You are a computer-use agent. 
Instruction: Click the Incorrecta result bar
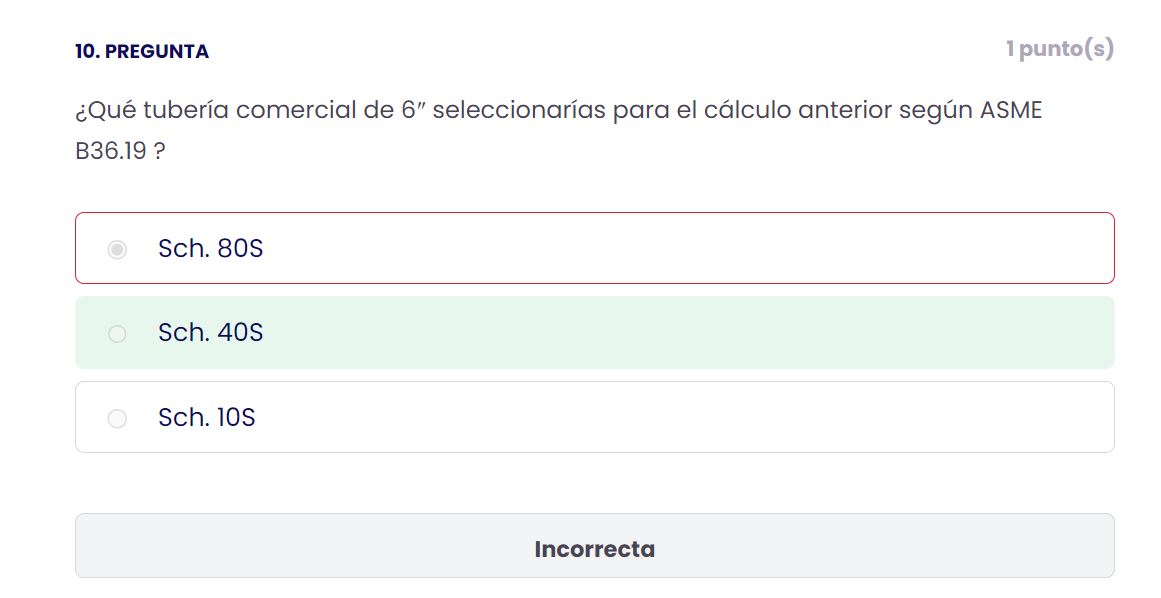pyautogui.click(x=595, y=545)
